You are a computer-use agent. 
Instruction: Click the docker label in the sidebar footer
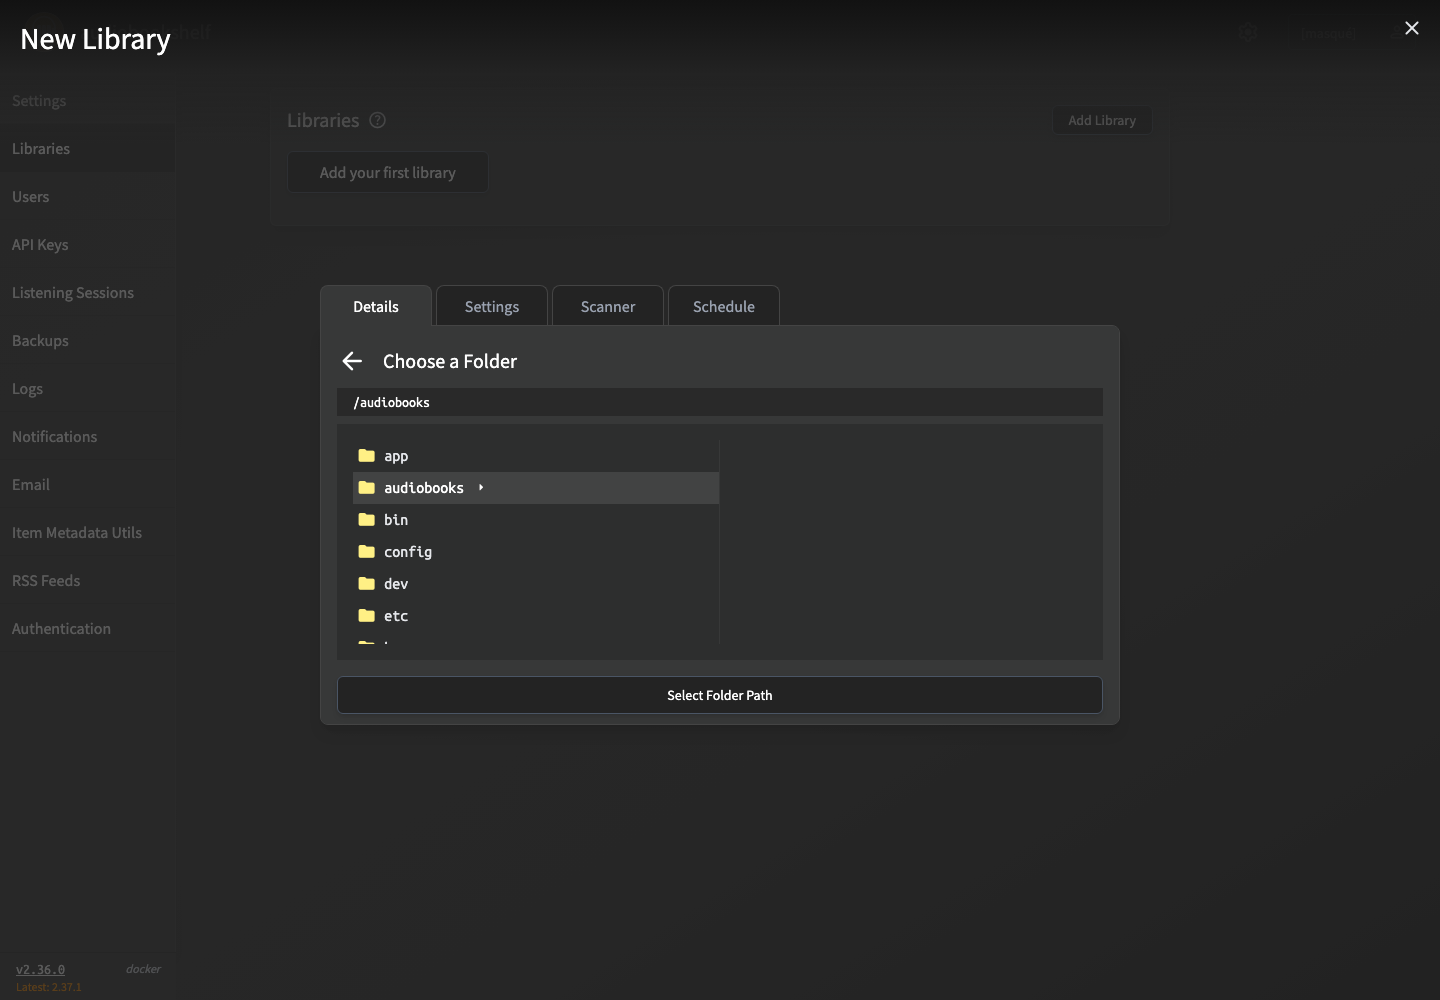coord(143,969)
